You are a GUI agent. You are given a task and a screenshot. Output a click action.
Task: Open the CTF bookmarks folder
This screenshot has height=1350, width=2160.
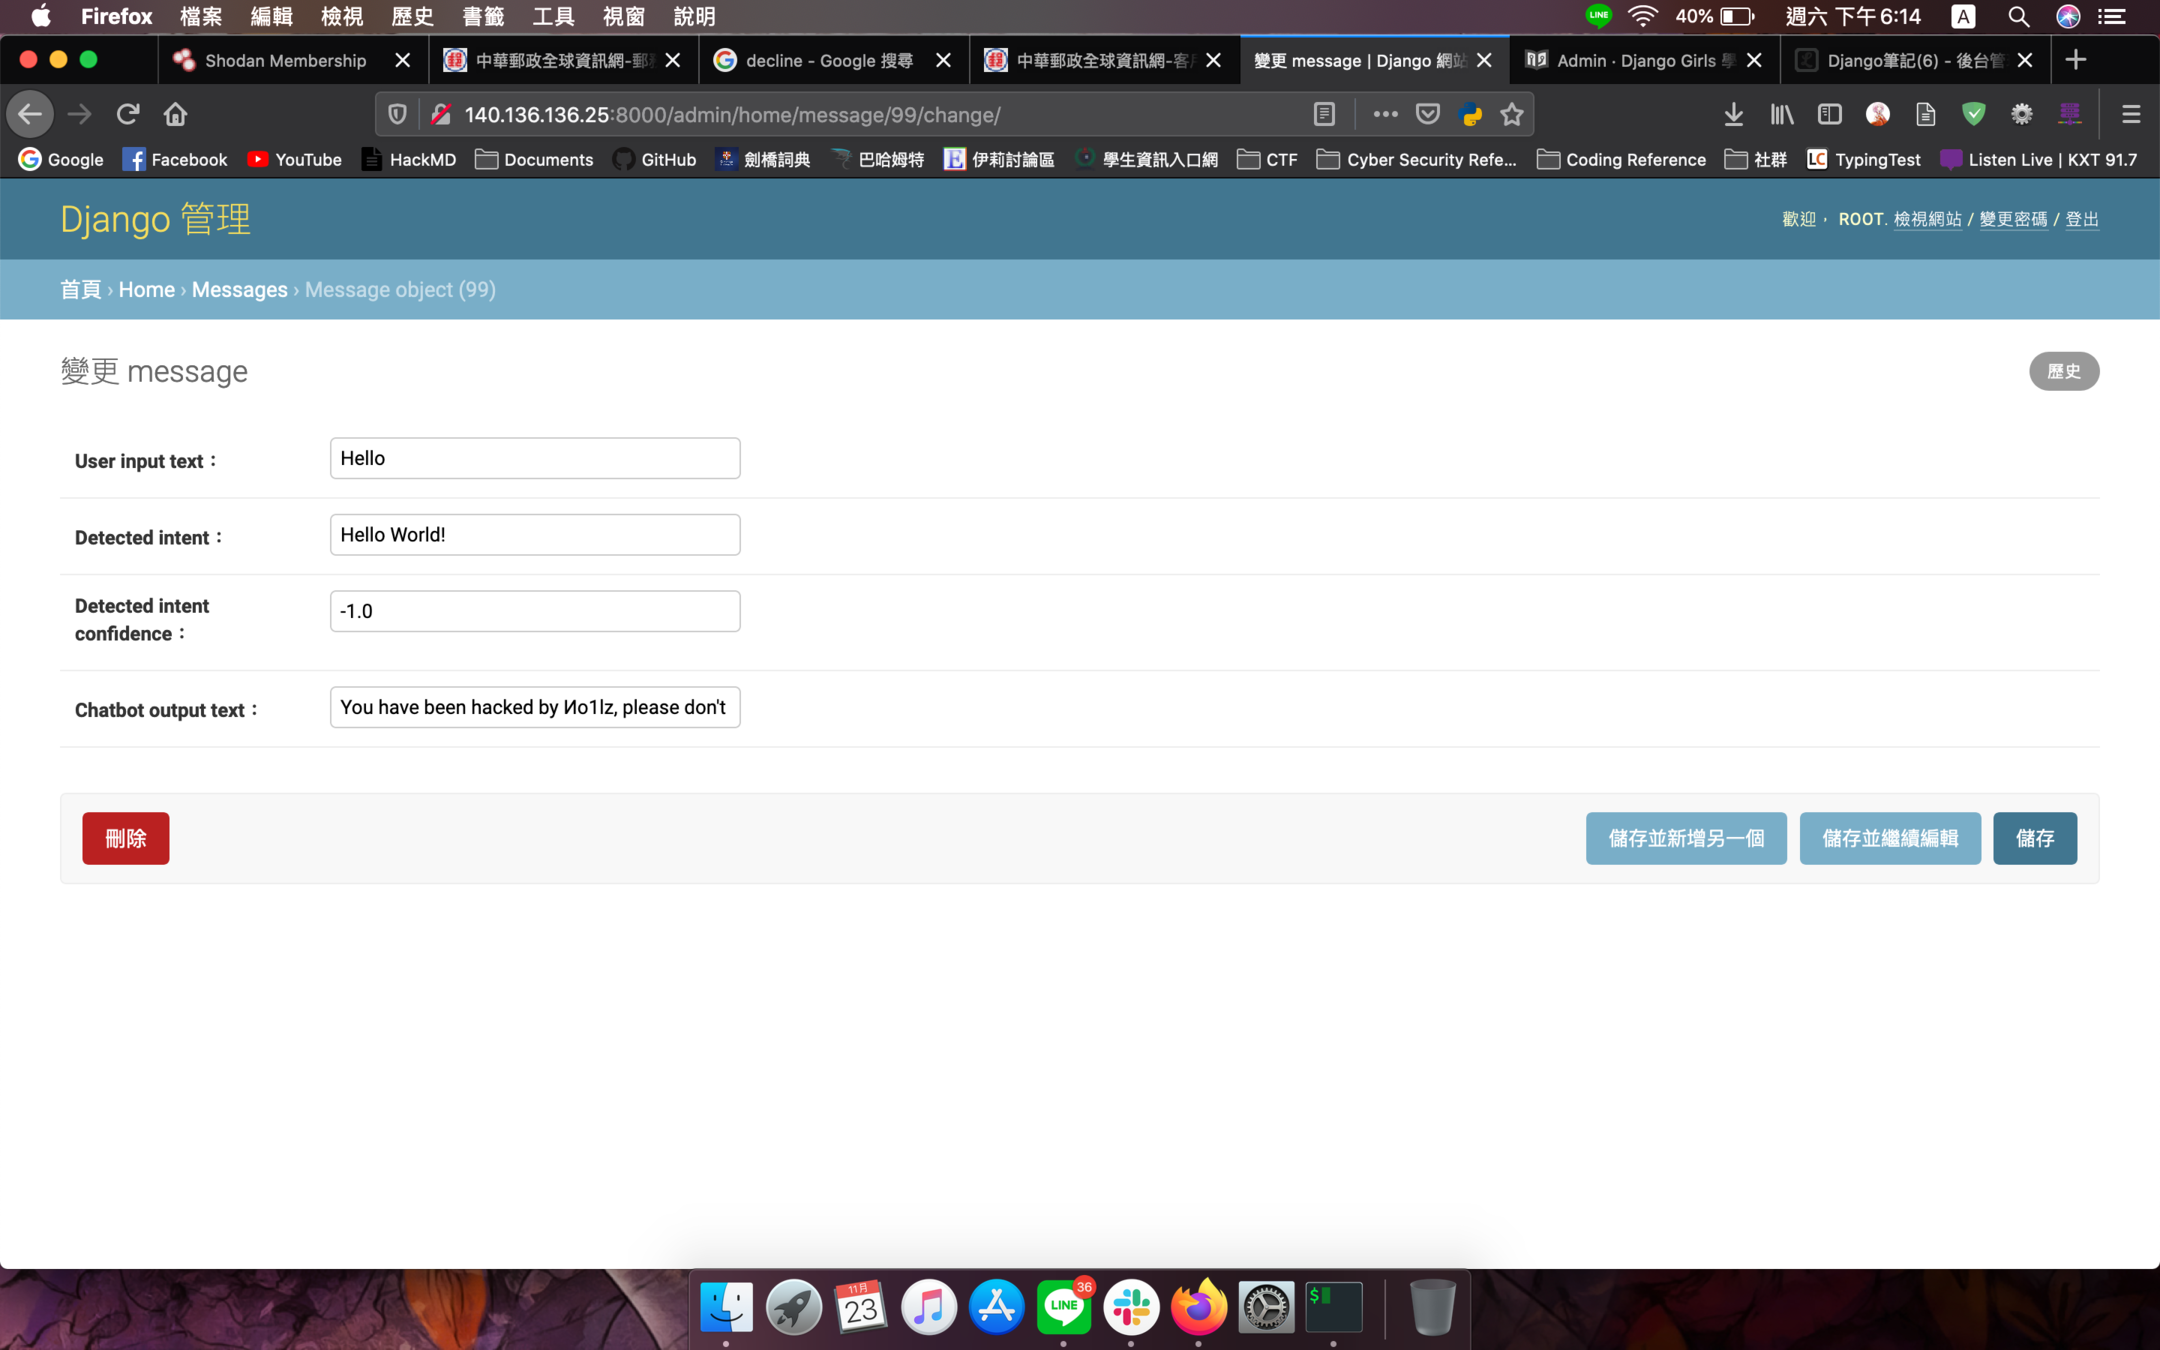(1267, 159)
